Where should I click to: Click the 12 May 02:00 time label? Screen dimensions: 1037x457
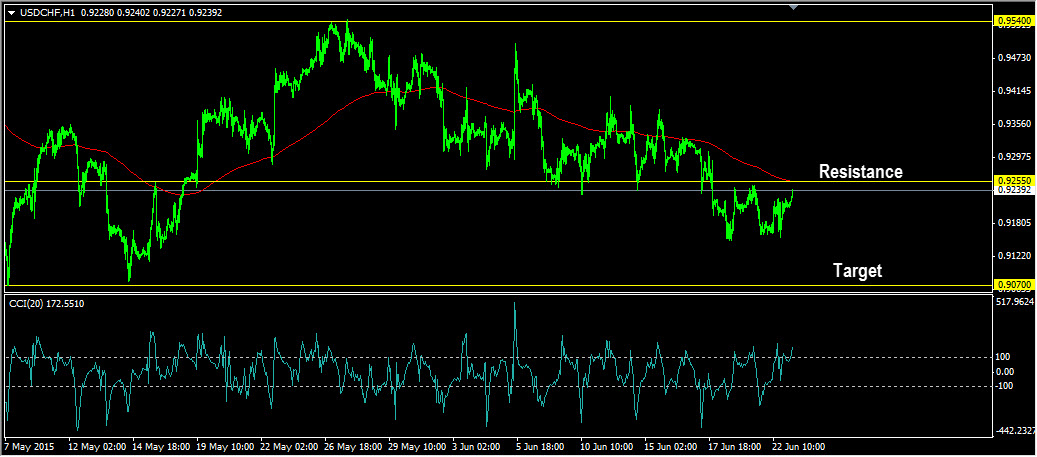click(x=96, y=446)
